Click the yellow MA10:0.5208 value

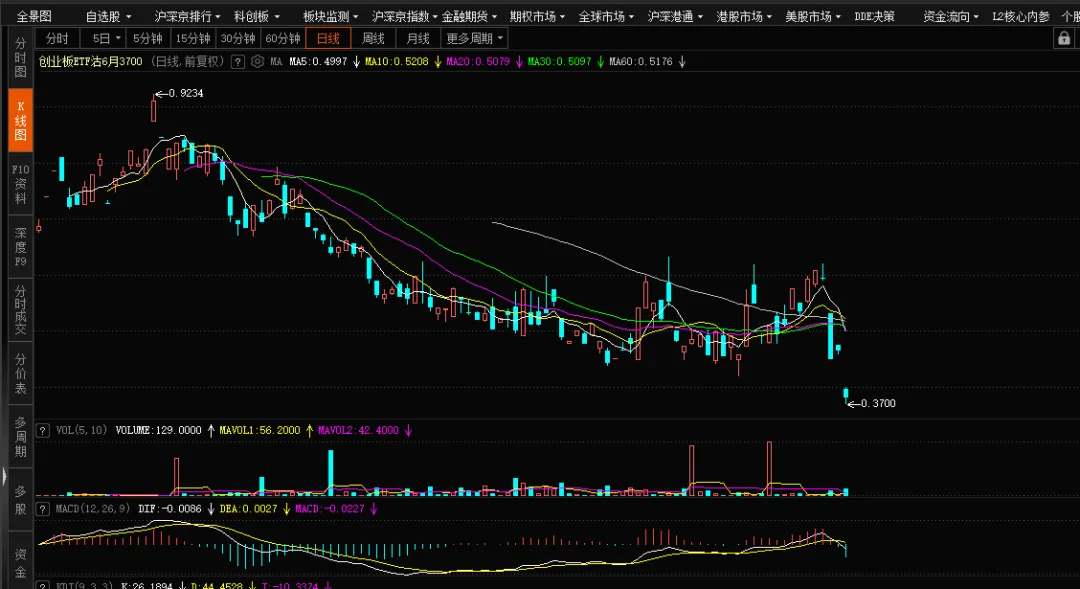[397, 62]
